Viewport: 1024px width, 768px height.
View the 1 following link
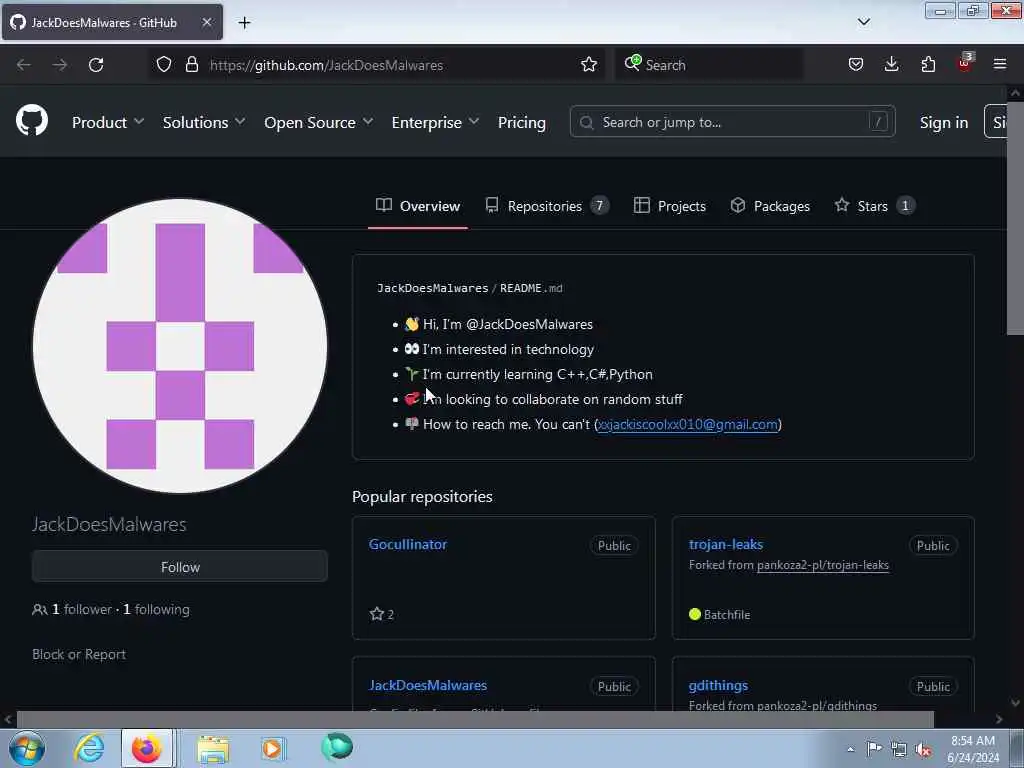[156, 609]
